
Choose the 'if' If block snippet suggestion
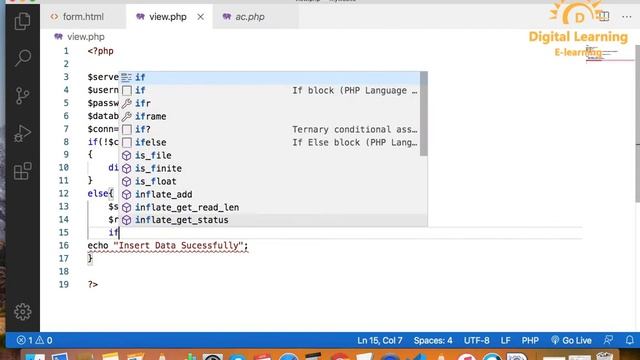pyautogui.click(x=270, y=90)
